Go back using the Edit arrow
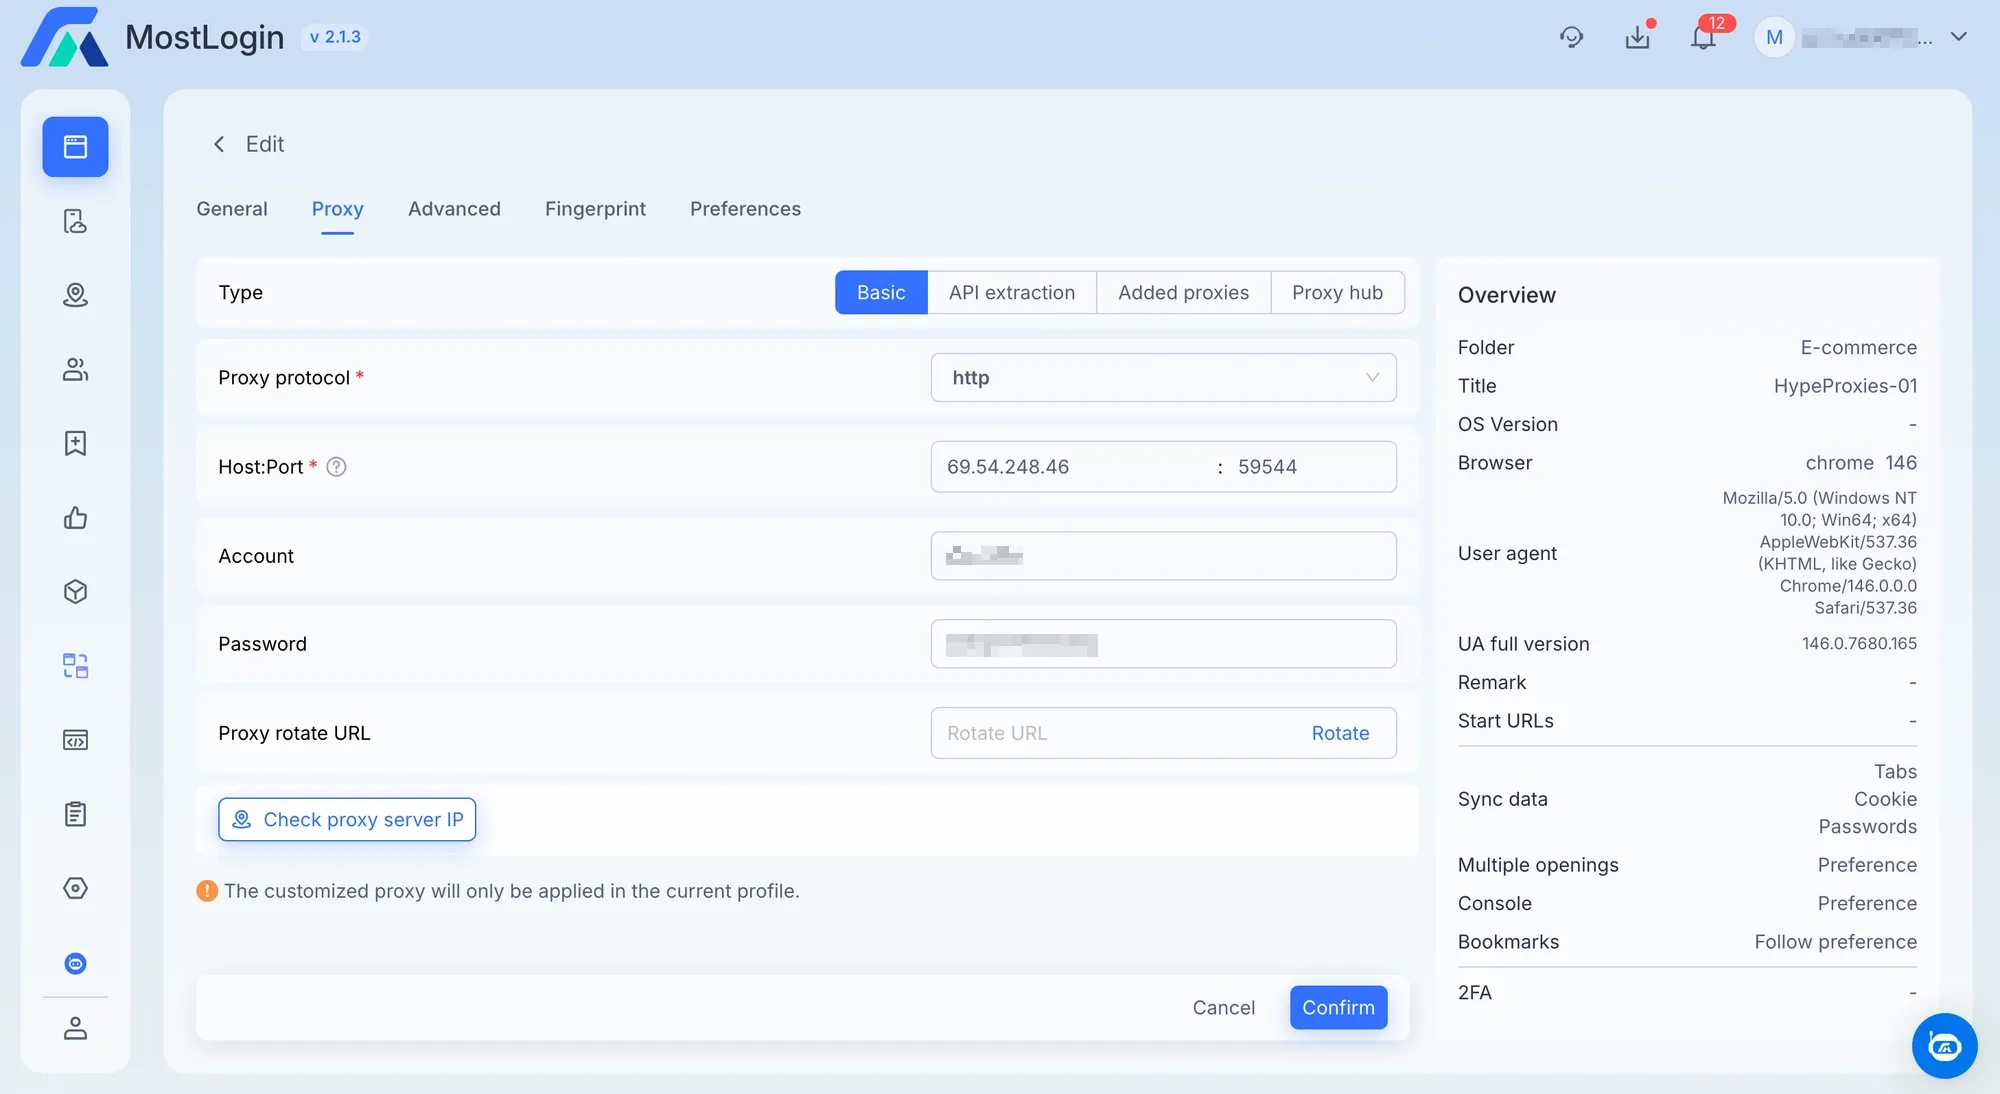This screenshot has width=2000, height=1094. (219, 144)
